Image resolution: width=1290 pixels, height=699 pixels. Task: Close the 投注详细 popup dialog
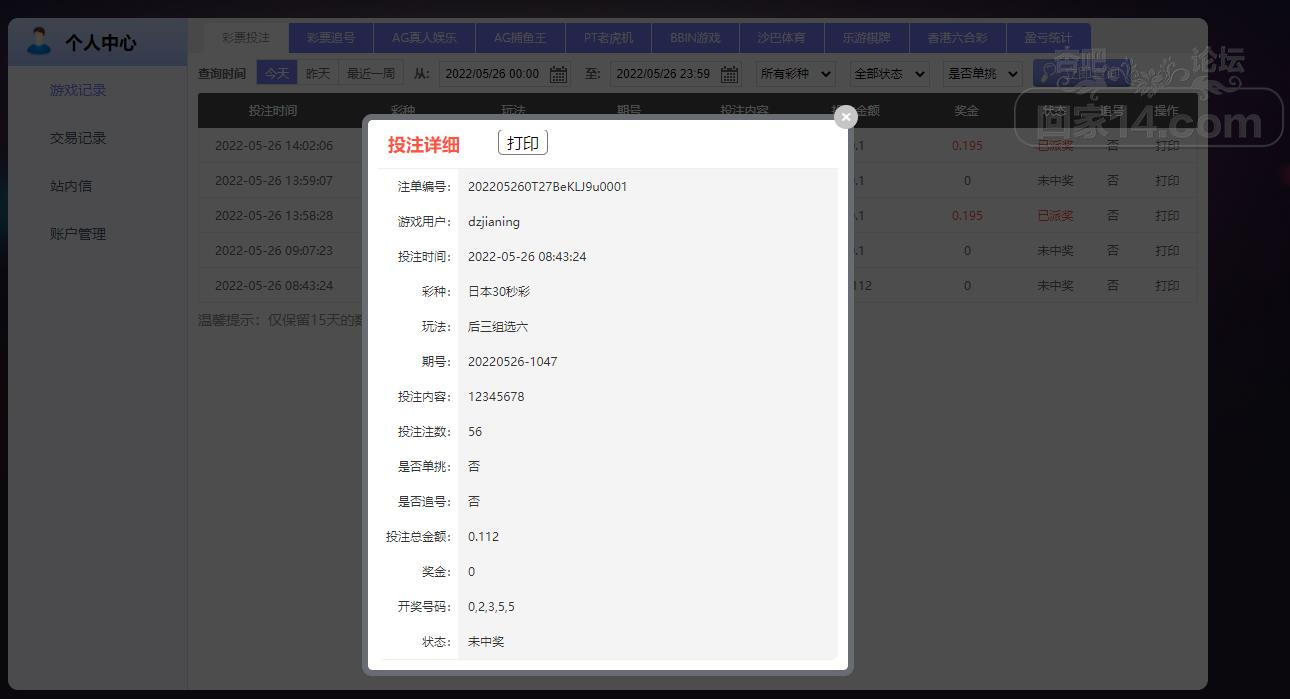pyautogui.click(x=846, y=117)
